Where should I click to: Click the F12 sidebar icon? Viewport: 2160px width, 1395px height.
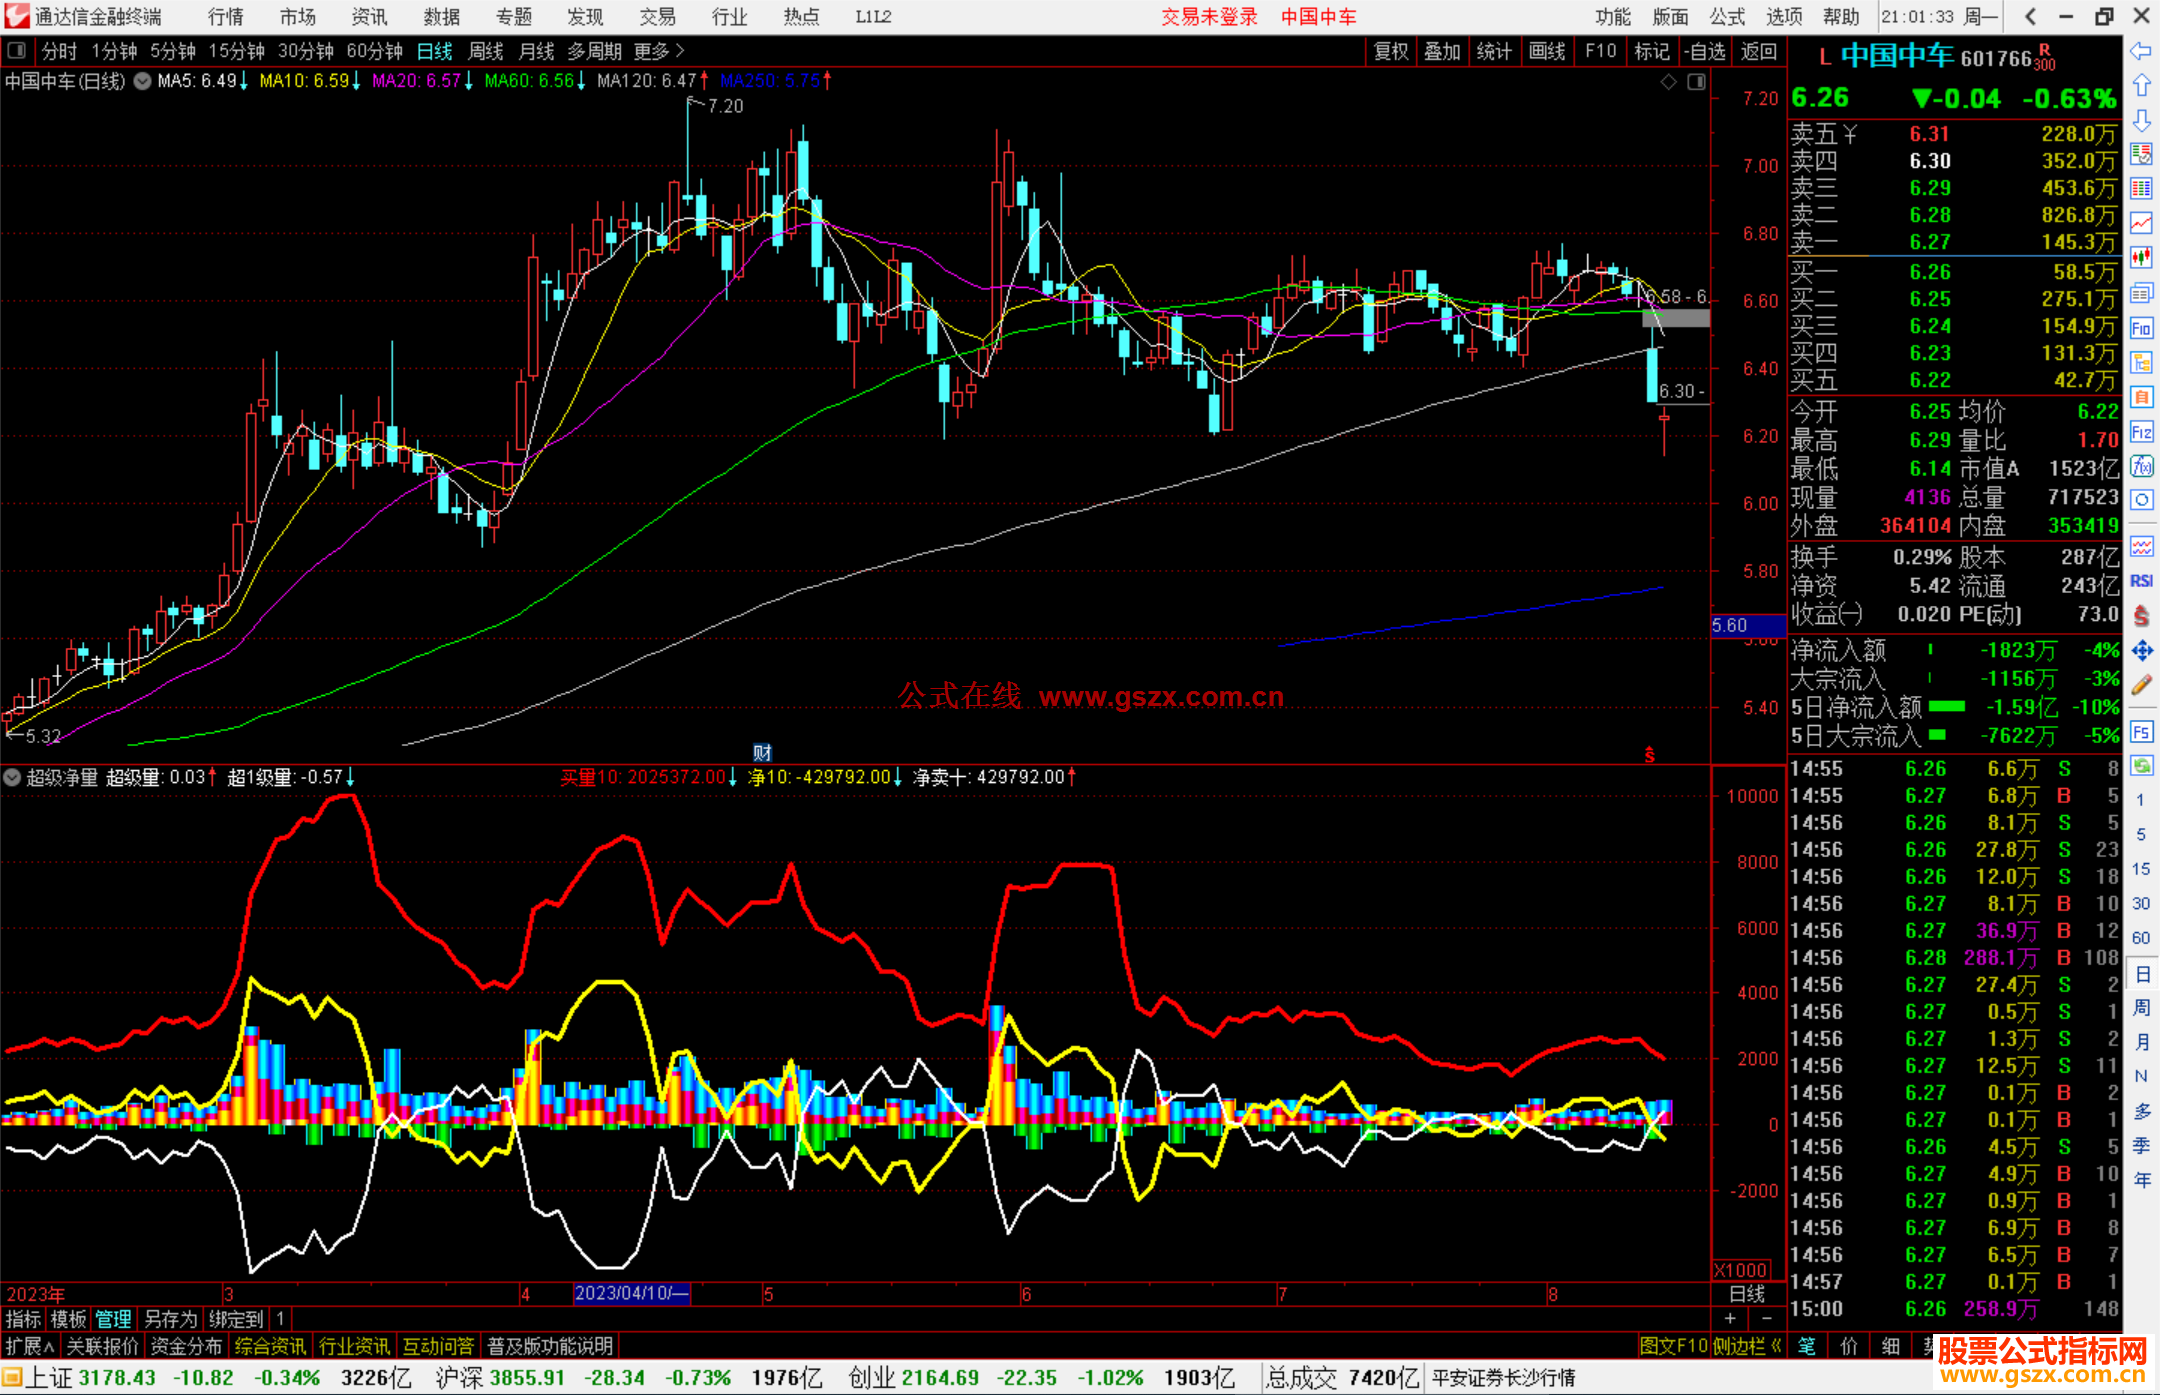coord(2141,432)
